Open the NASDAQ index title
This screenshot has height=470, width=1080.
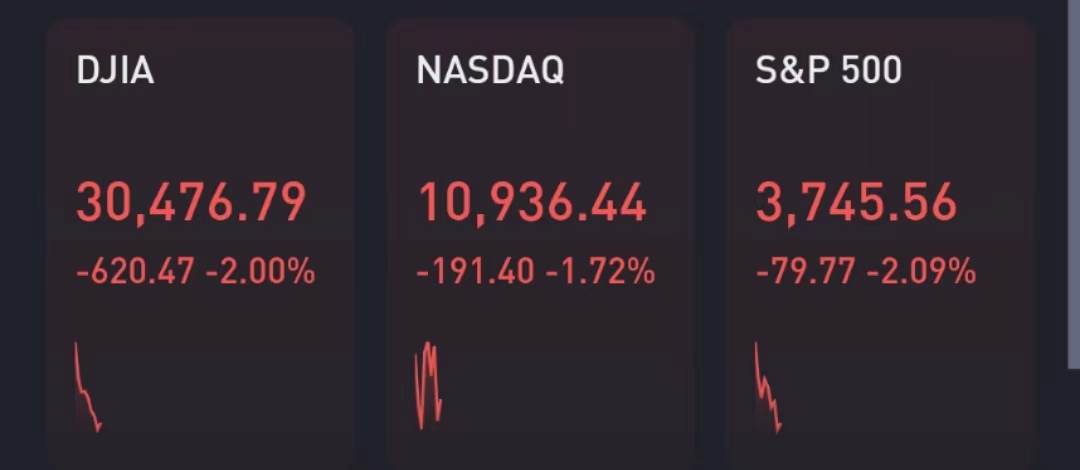490,70
